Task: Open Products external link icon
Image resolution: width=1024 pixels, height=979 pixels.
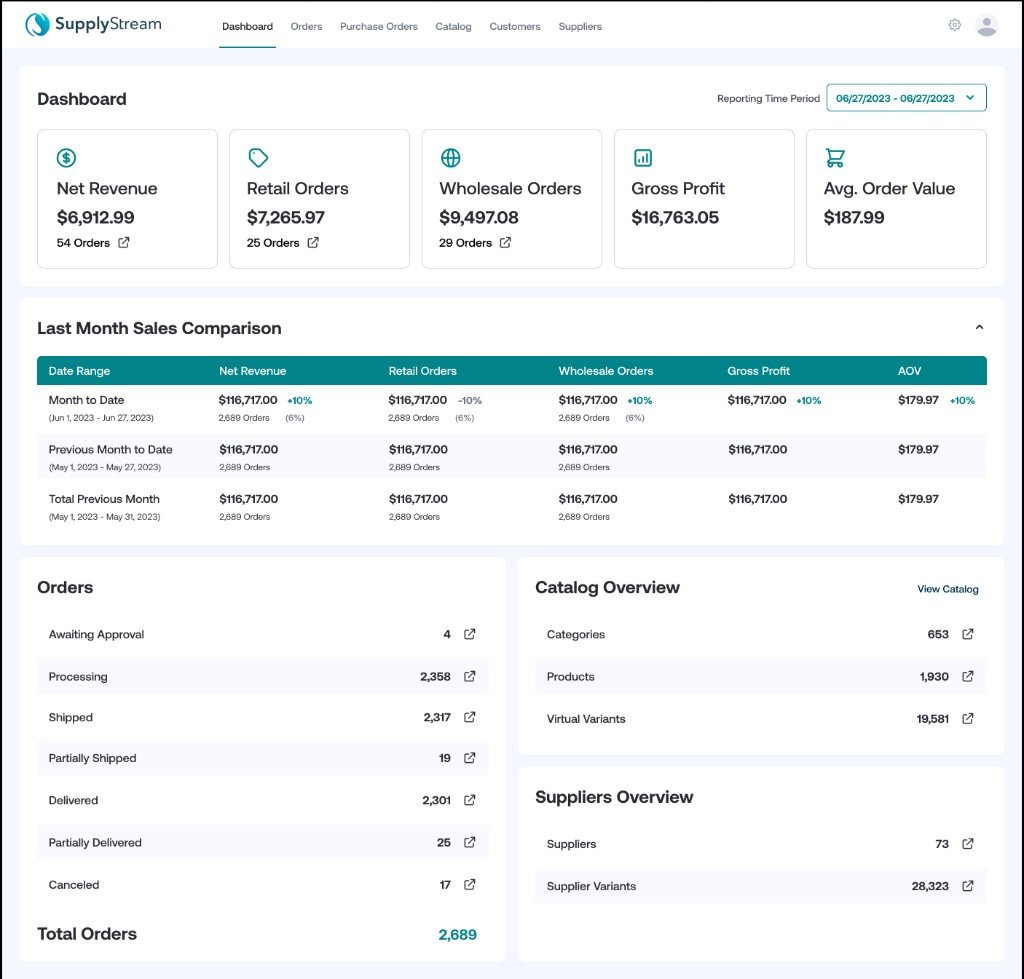Action: pos(968,676)
